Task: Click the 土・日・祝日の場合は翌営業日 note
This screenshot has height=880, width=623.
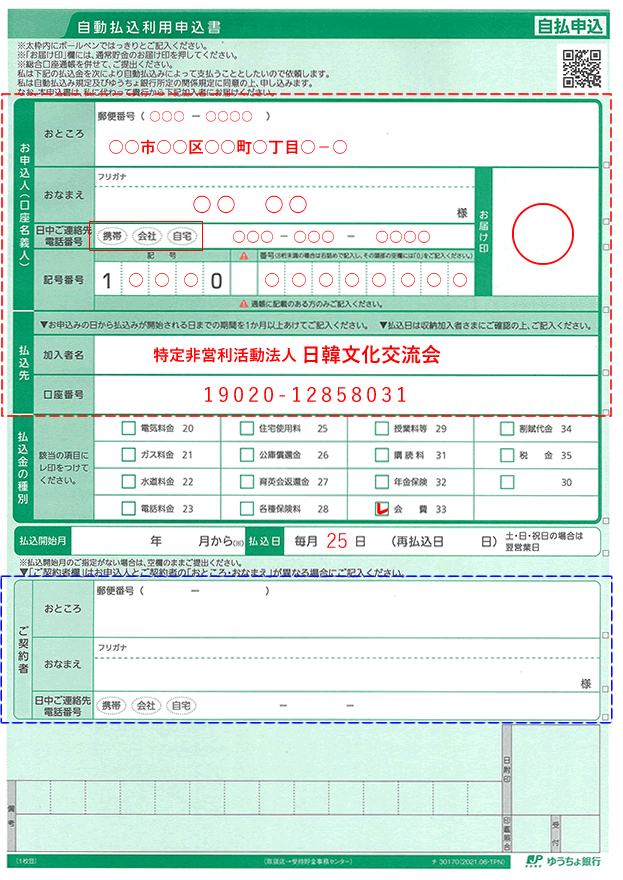Action: pyautogui.click(x=544, y=541)
